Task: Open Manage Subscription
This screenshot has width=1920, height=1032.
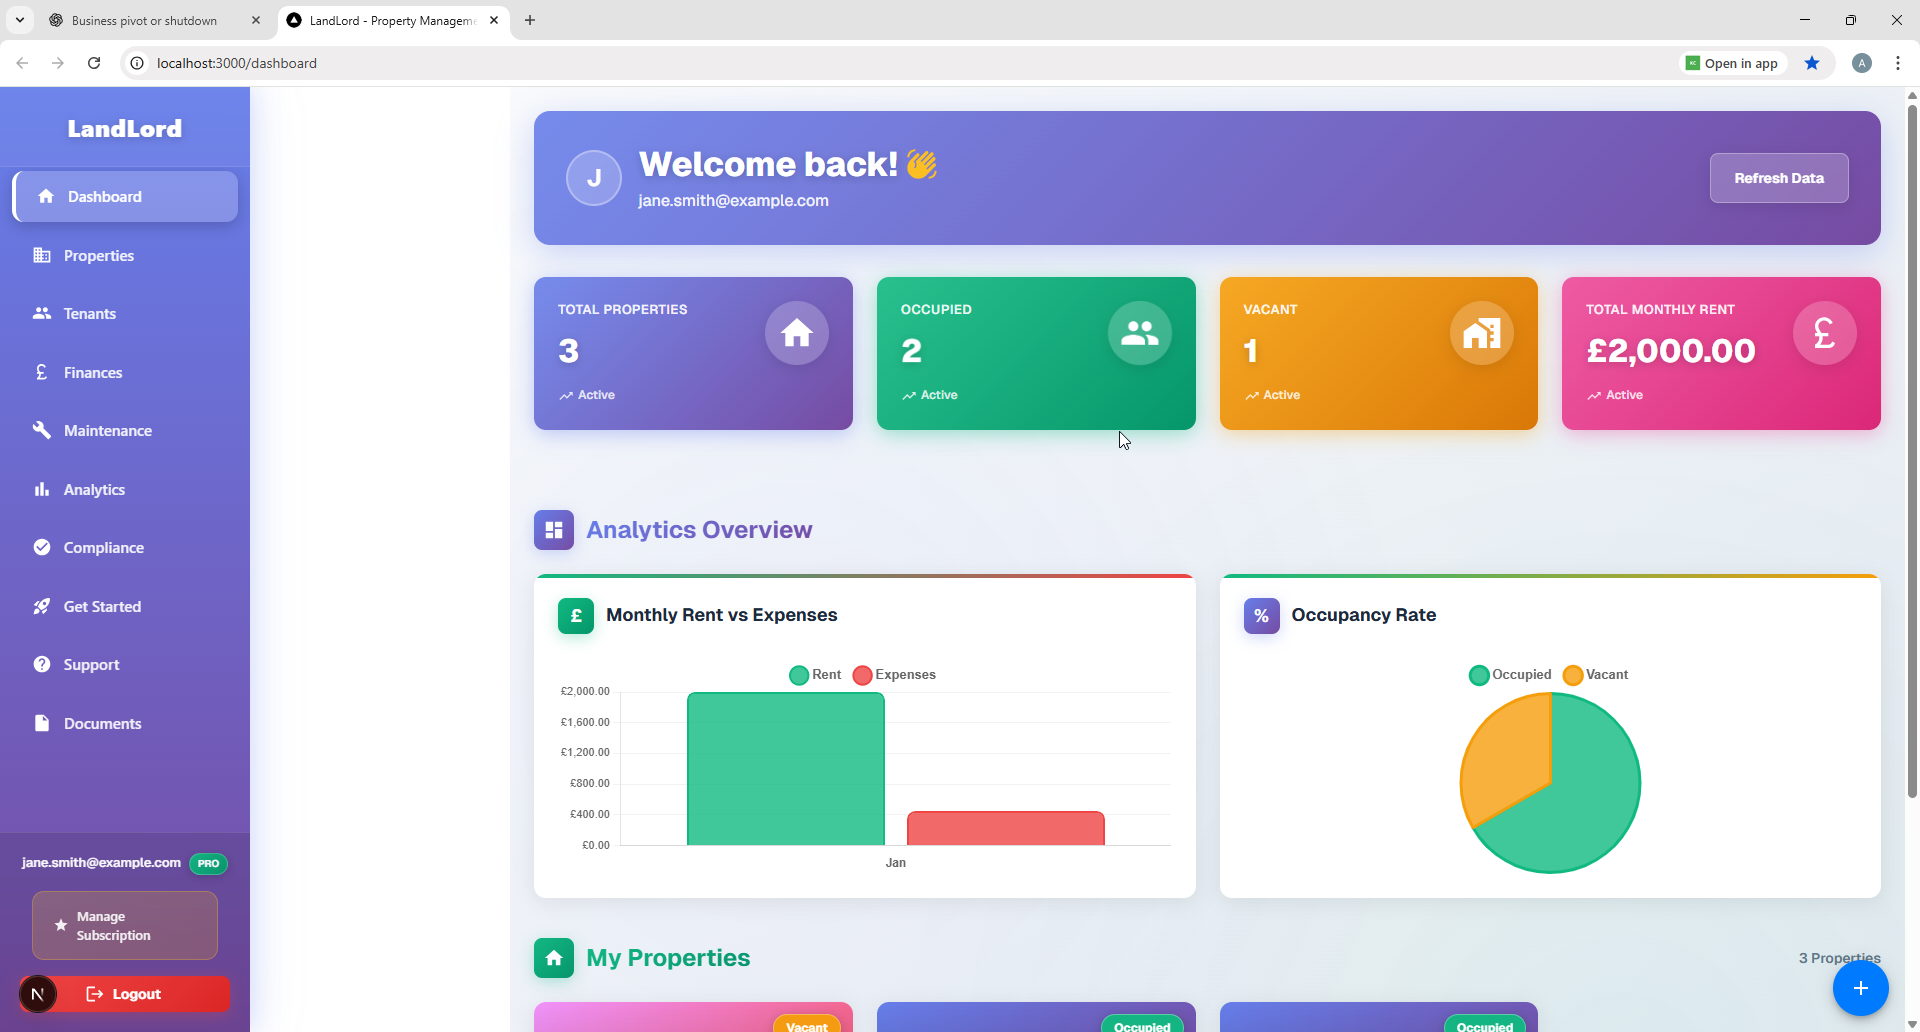Action: tap(123, 925)
